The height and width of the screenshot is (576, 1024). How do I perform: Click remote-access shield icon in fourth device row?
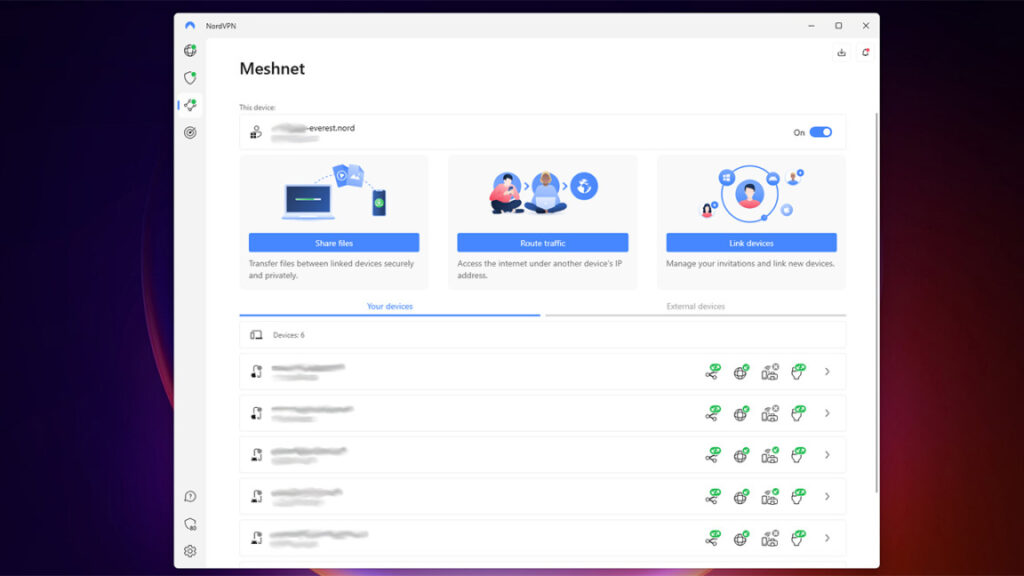click(x=798, y=497)
